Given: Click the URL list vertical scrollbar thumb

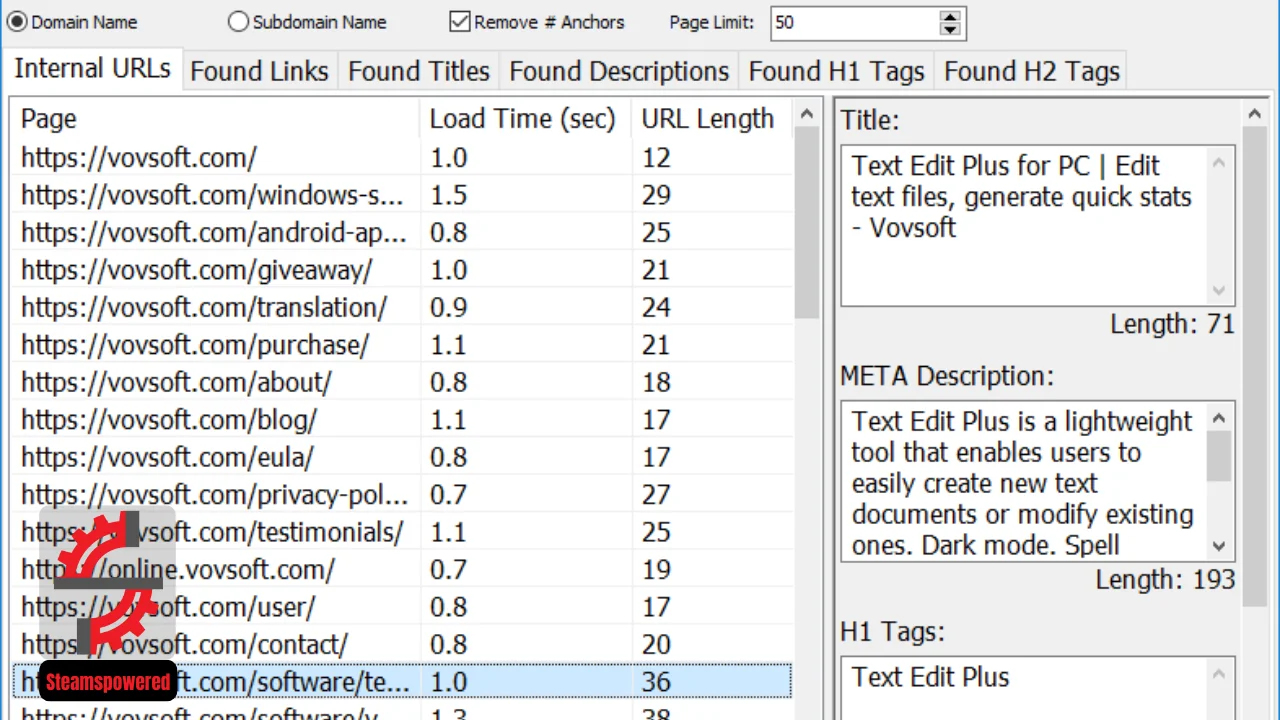Looking at the screenshot, I should 807,225.
